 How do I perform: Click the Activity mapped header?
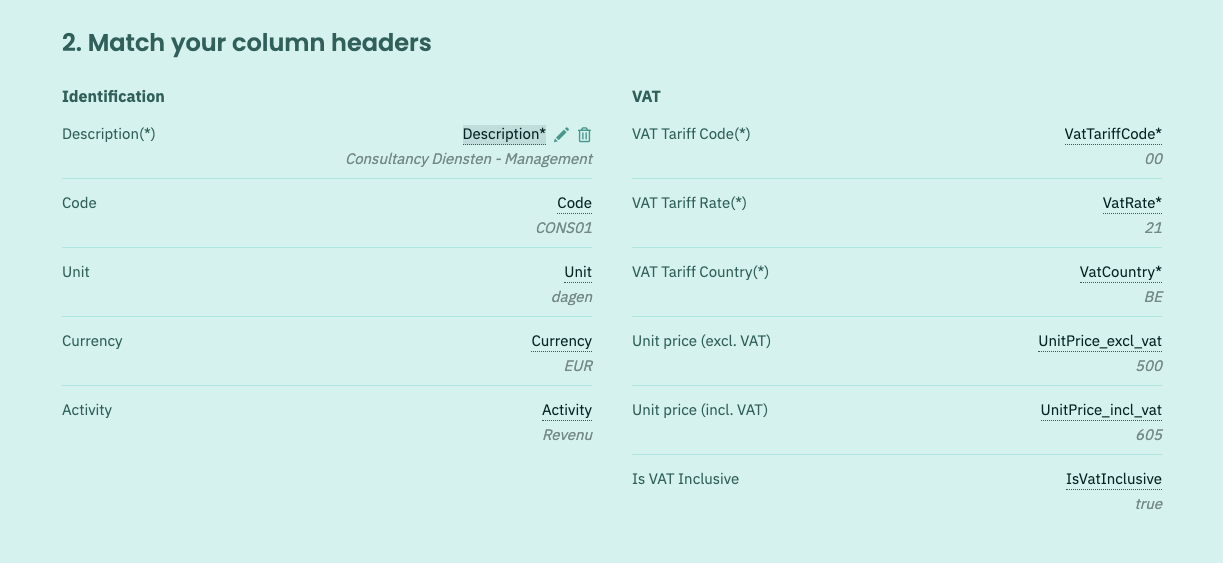click(567, 410)
